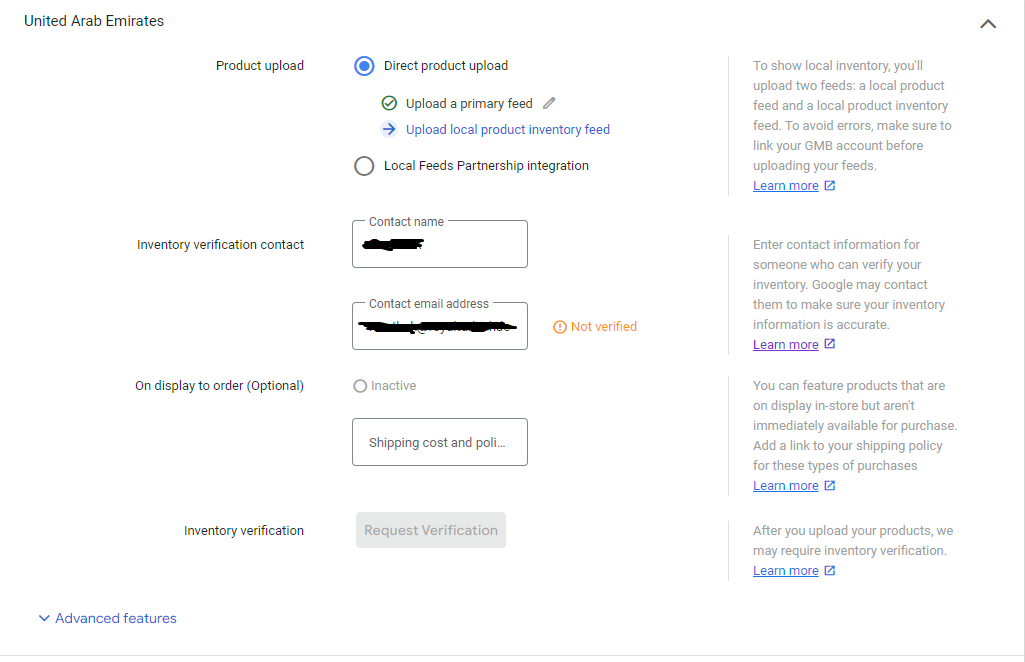Open Learn more link about inventory contact
The width and height of the screenshot is (1025, 662).
(x=786, y=344)
